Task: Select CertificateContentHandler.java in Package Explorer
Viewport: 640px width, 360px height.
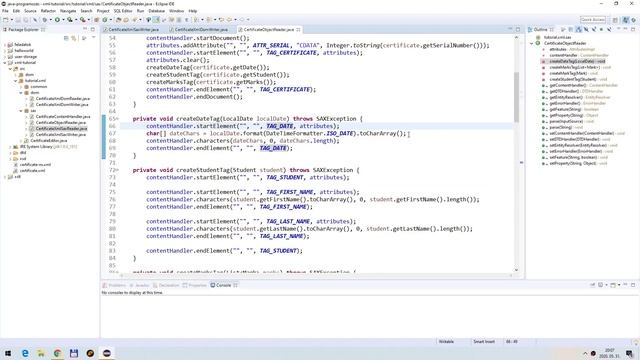Action: 62,117
